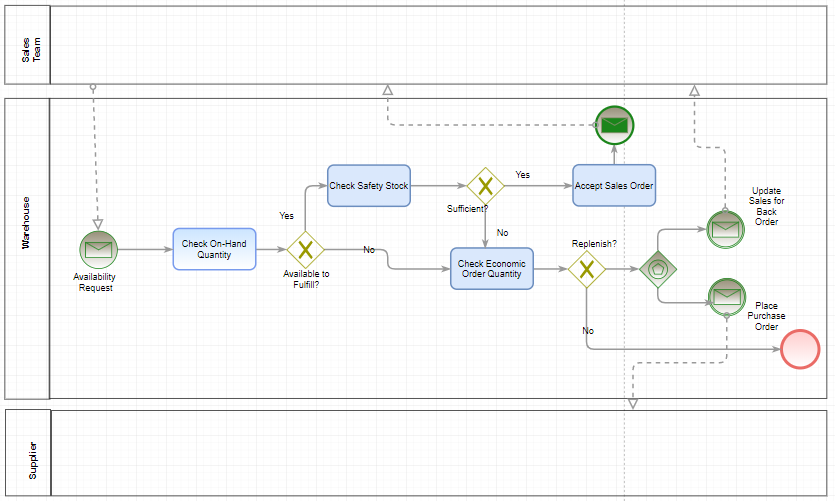Click the Availability Request label
Screen dimensions: 835x501
(95, 282)
